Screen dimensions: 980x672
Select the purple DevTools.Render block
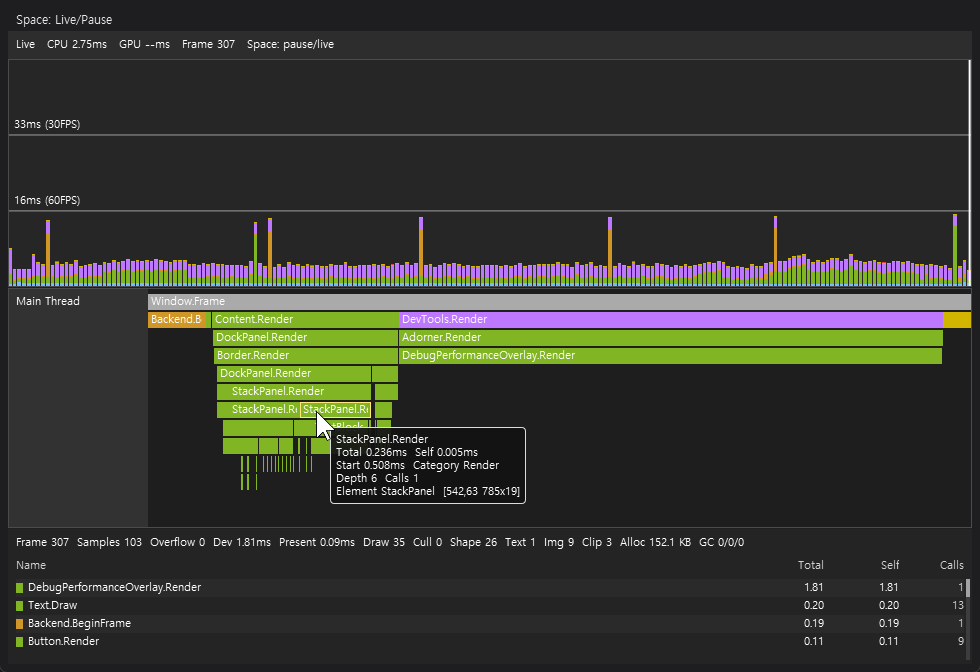tap(671, 319)
